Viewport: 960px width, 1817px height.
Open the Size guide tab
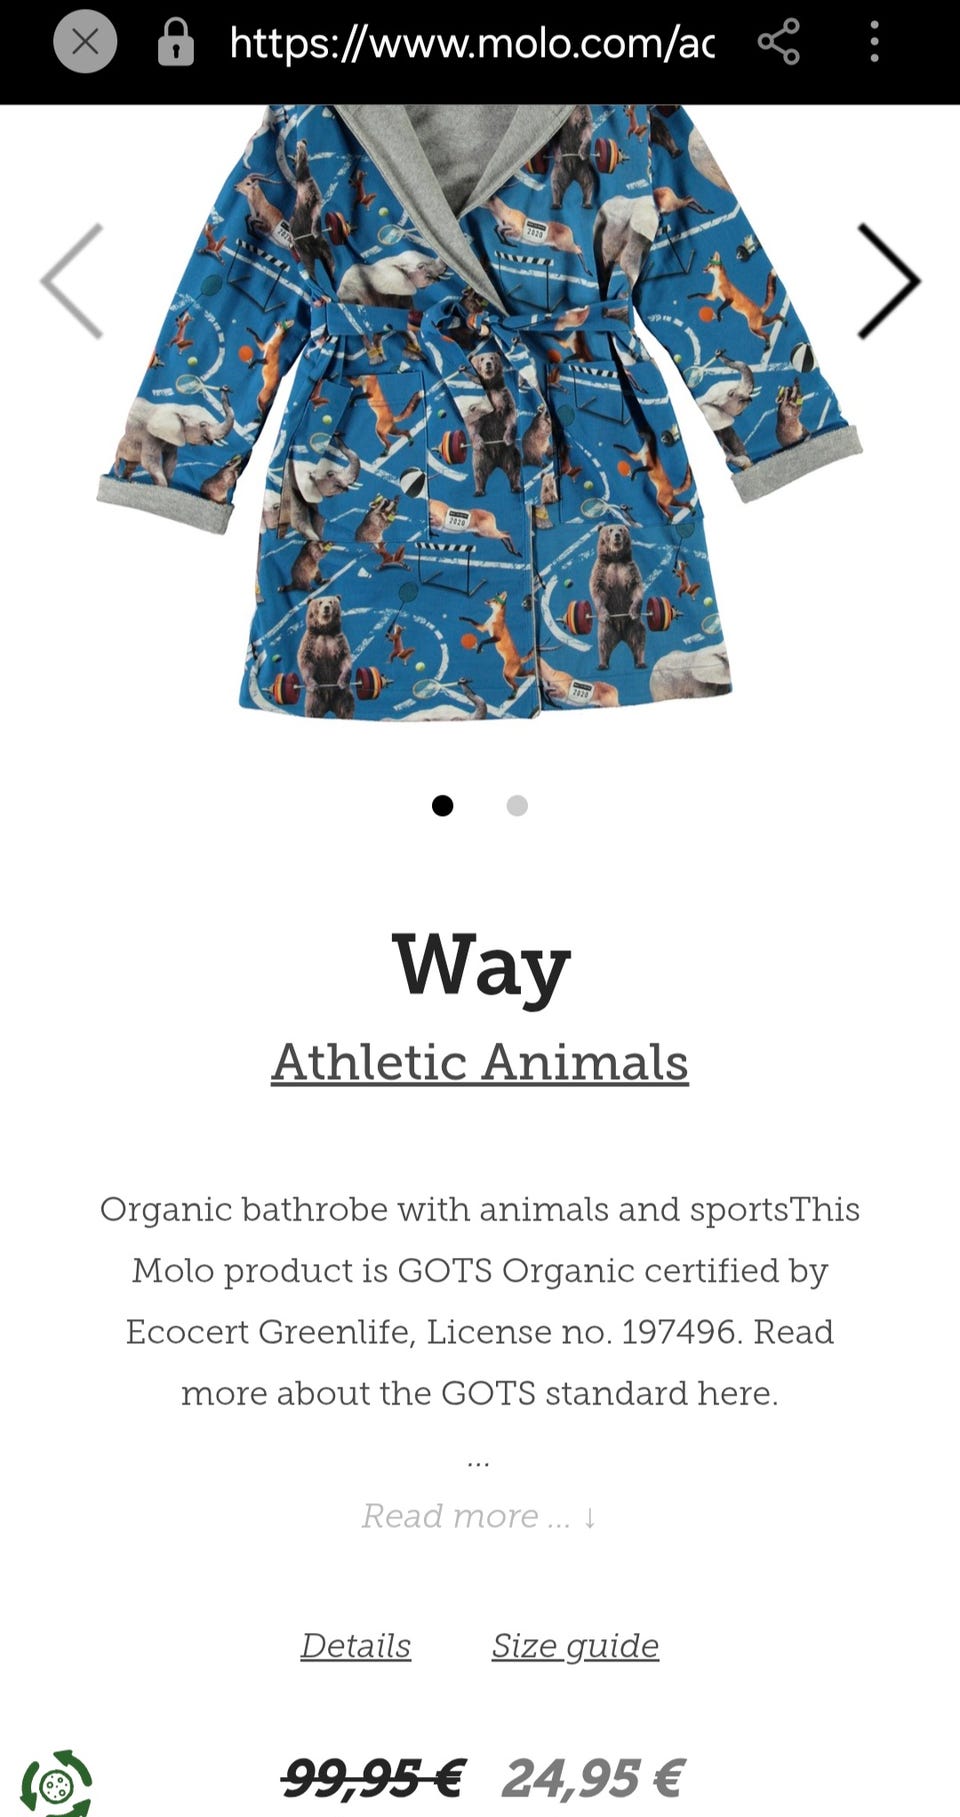point(575,1645)
